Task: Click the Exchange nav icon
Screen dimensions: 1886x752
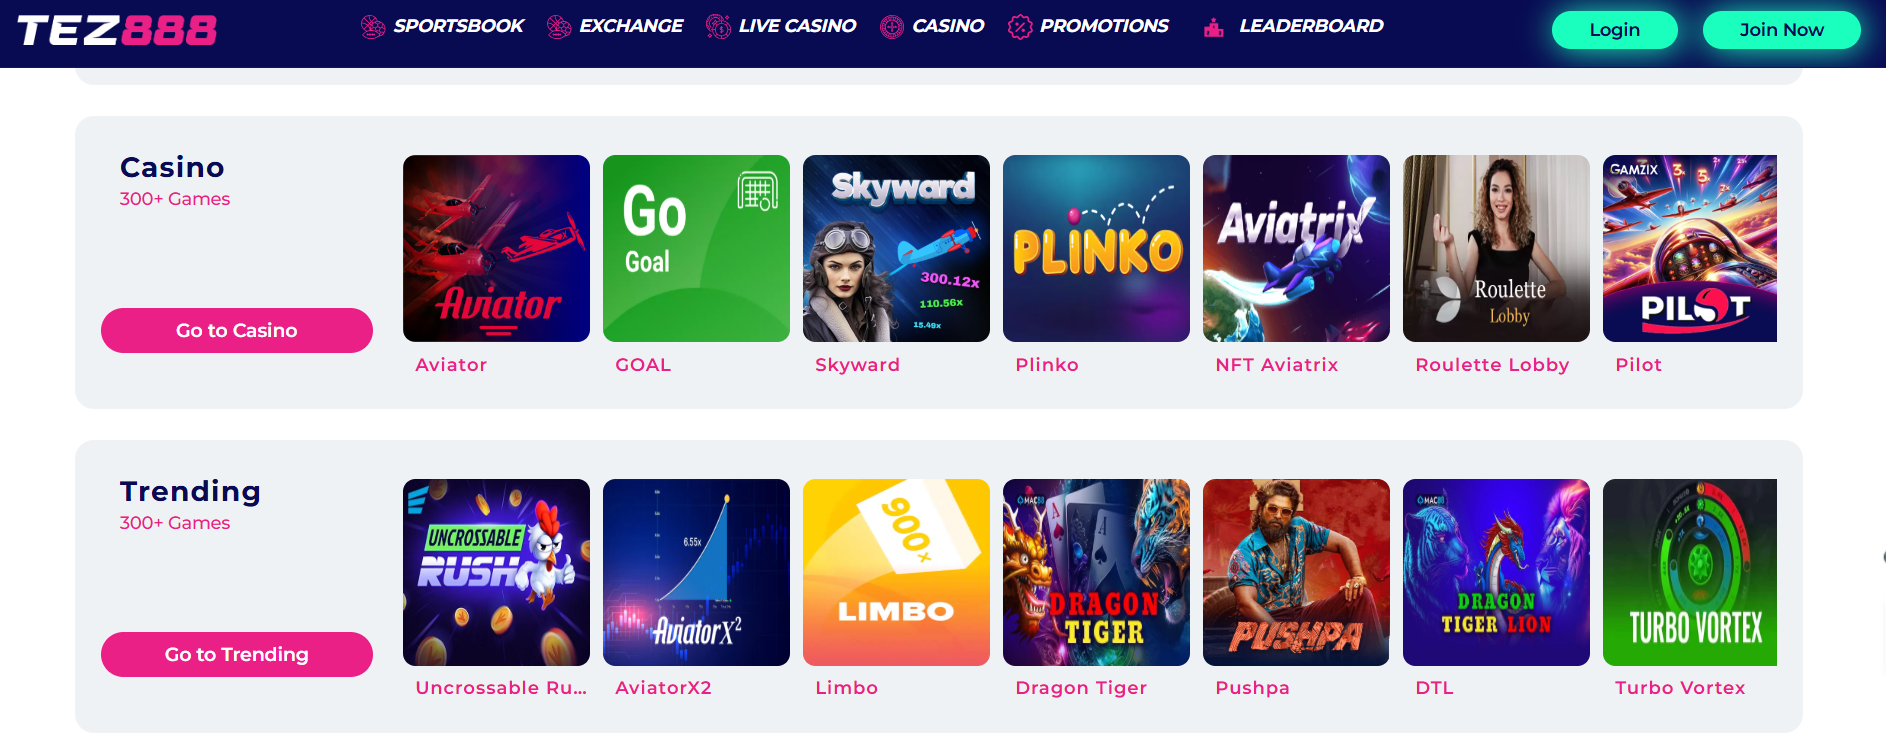Action: [x=559, y=27]
